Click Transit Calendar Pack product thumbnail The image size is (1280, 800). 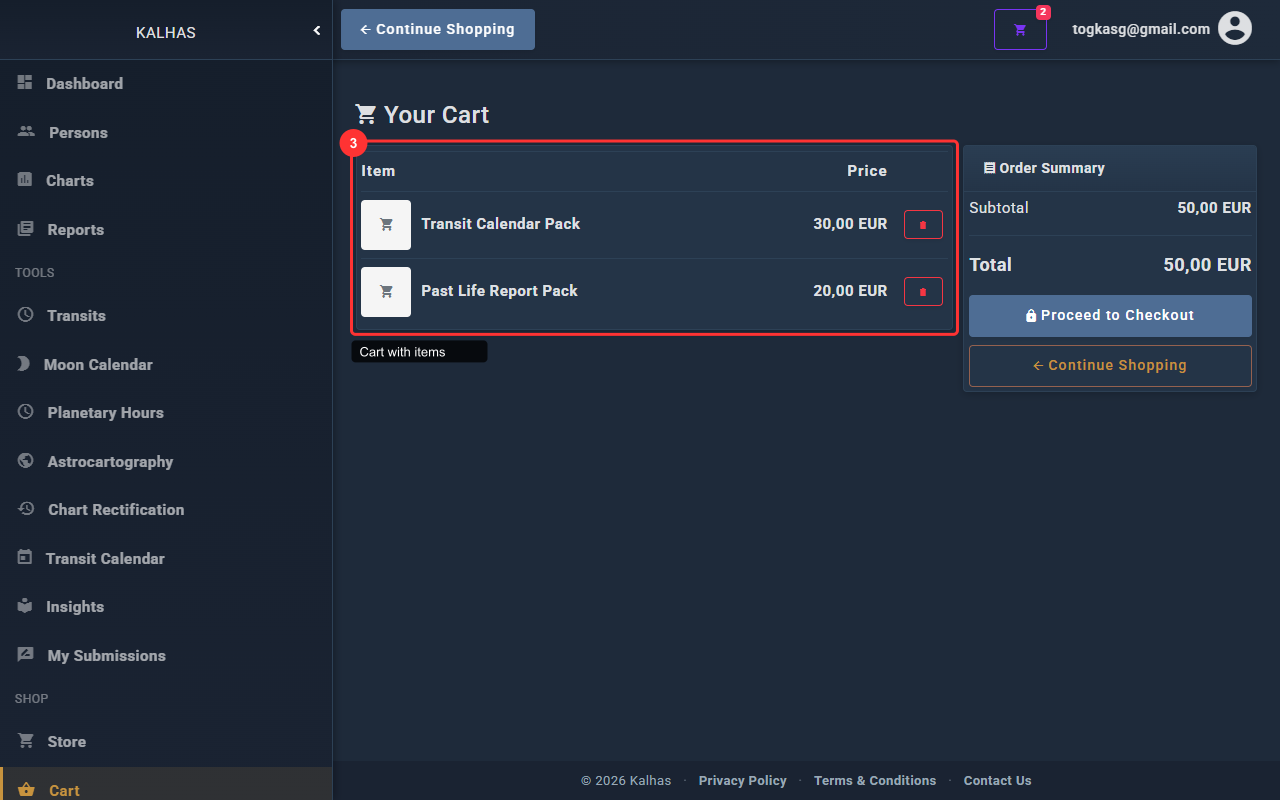386,225
